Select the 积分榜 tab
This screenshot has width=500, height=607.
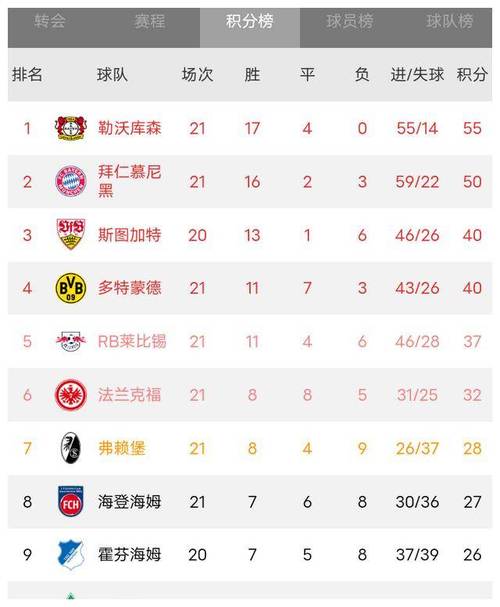tap(250, 21)
